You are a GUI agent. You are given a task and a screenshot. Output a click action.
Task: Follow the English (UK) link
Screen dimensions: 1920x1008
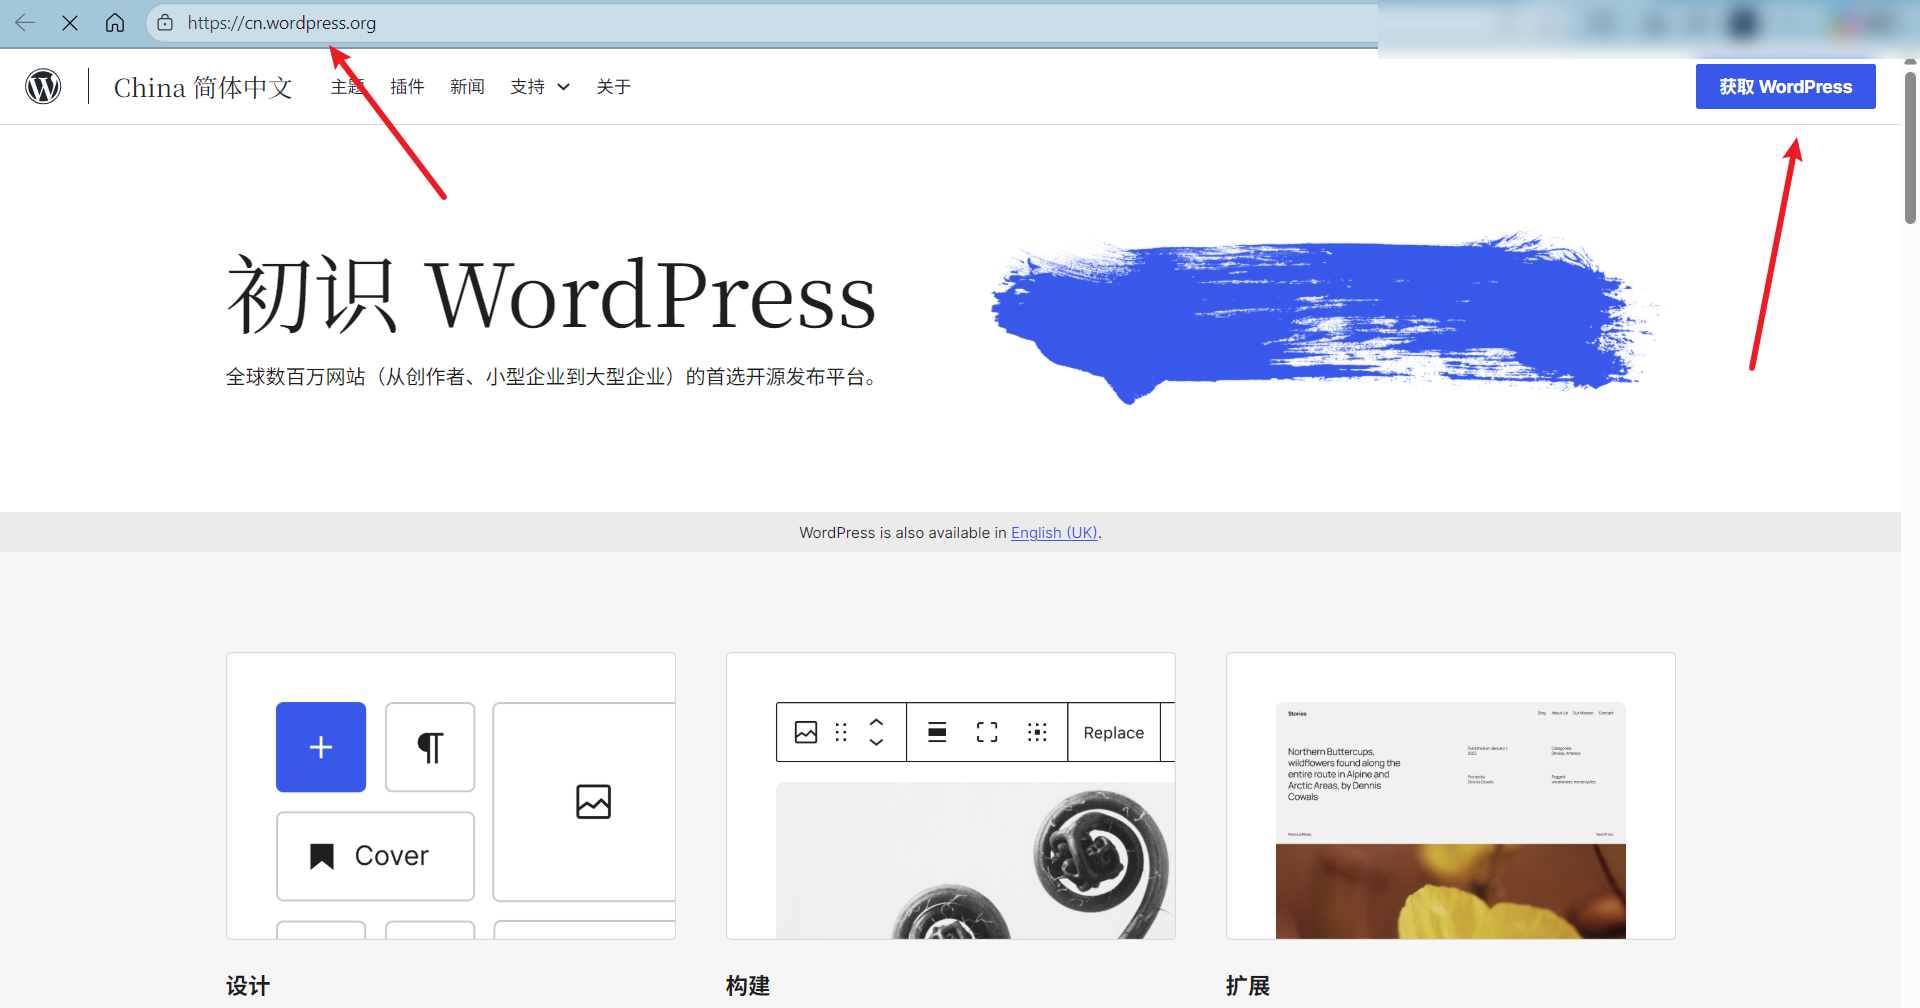[1054, 533]
